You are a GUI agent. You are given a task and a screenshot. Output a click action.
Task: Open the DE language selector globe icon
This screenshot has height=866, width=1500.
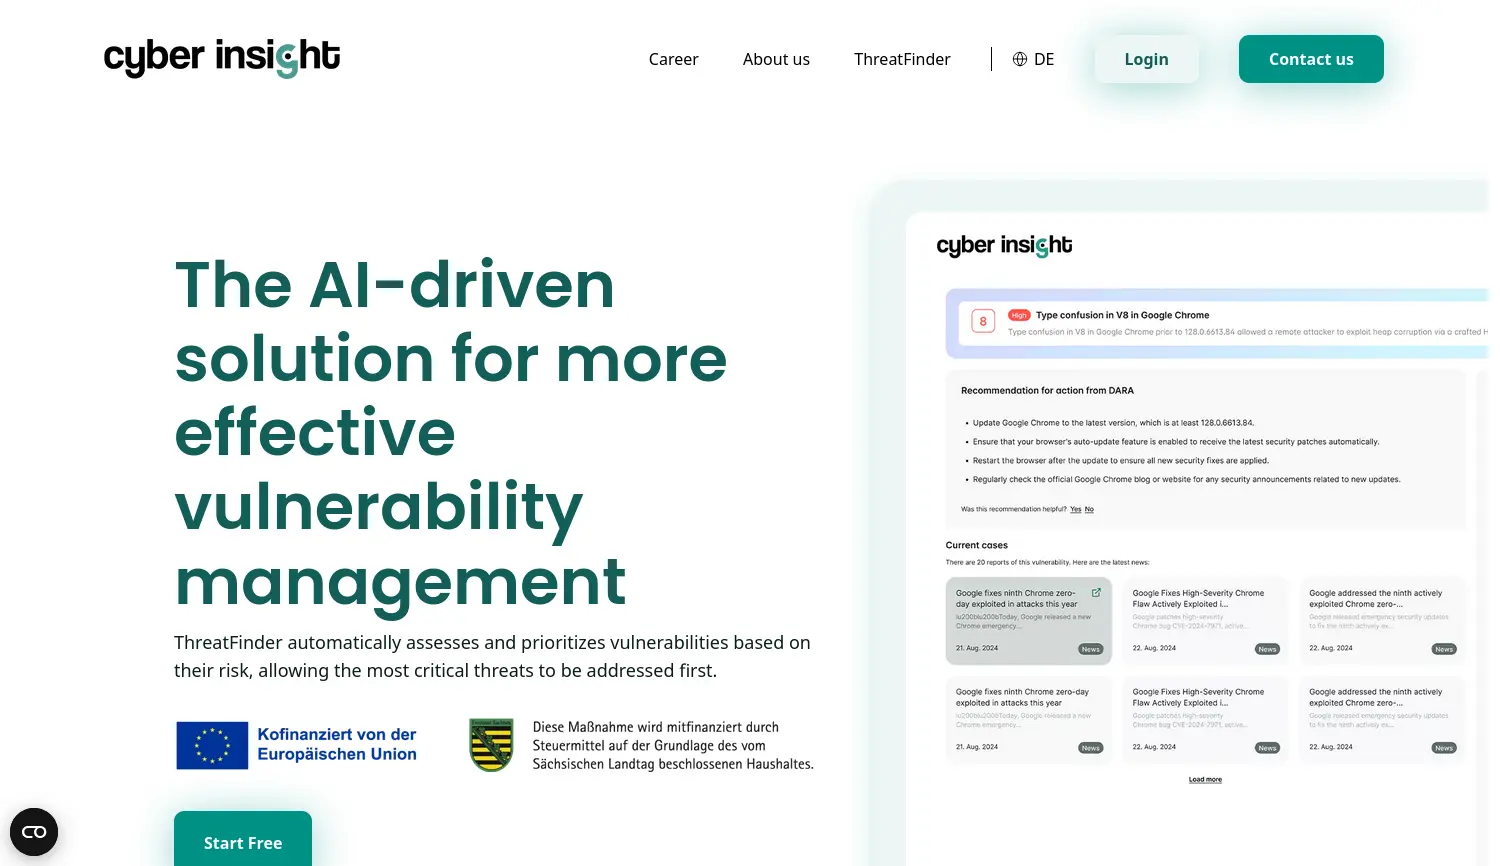(1018, 59)
